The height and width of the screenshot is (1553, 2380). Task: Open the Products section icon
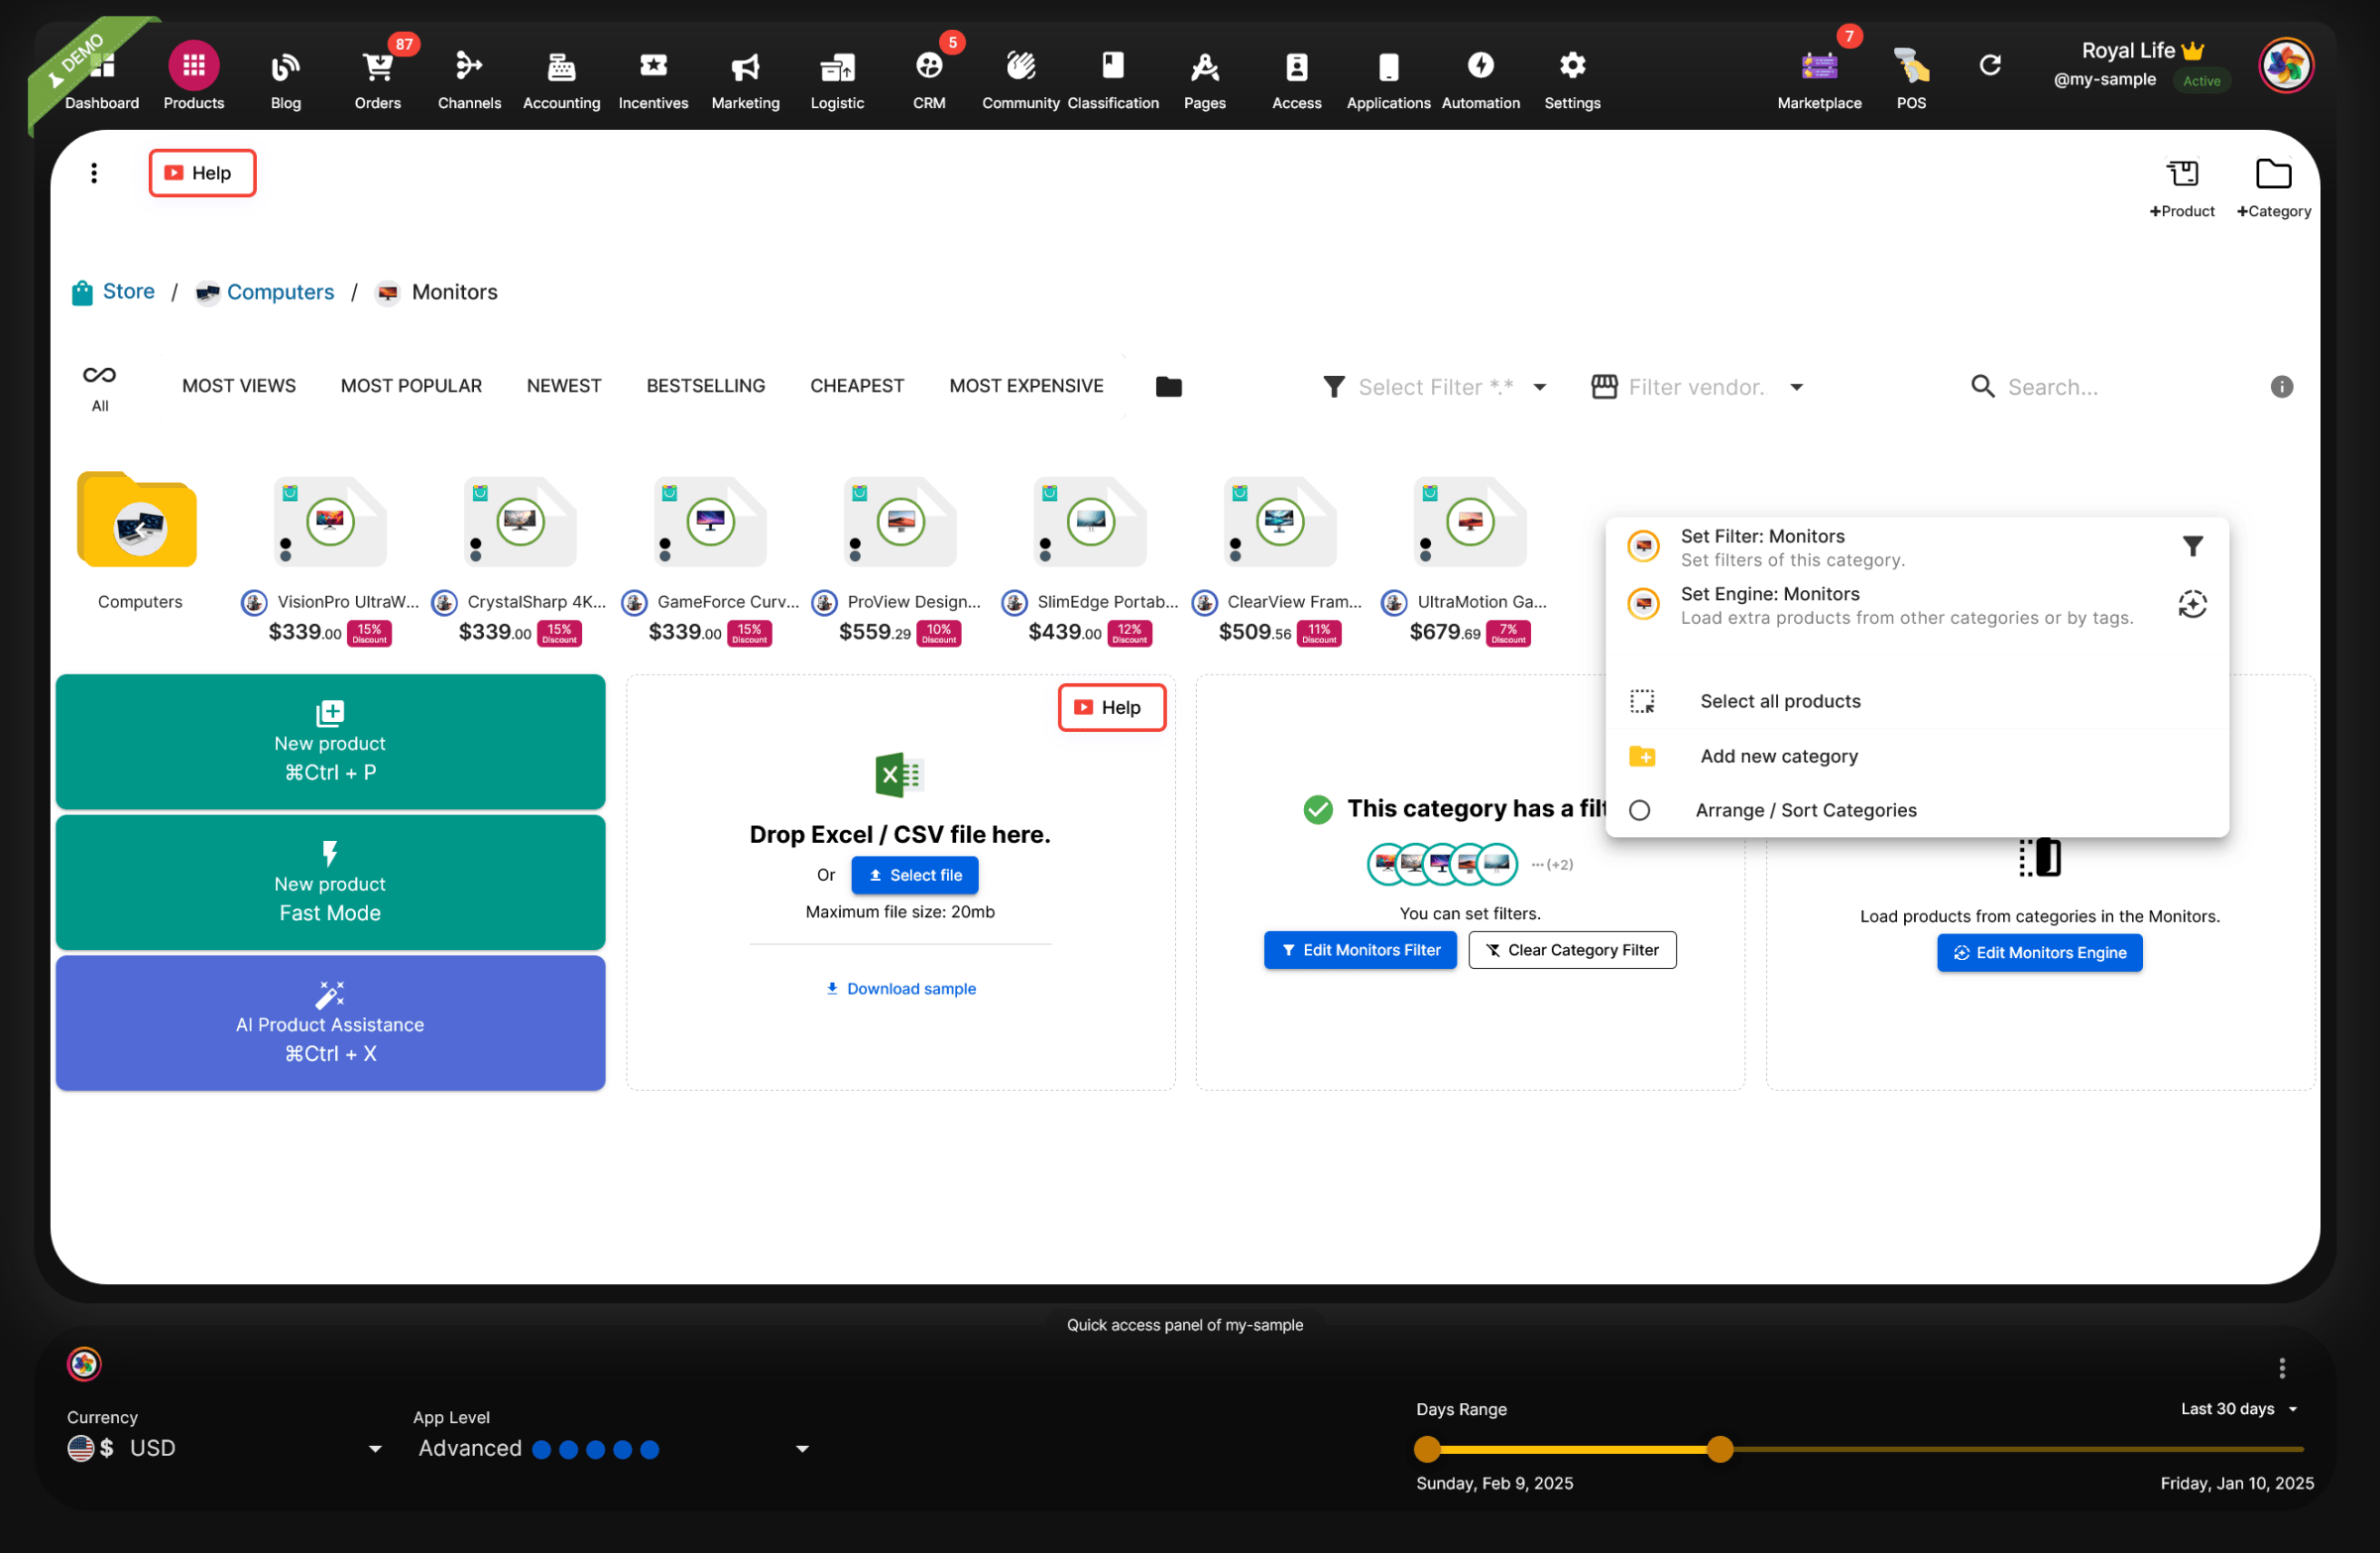point(194,66)
